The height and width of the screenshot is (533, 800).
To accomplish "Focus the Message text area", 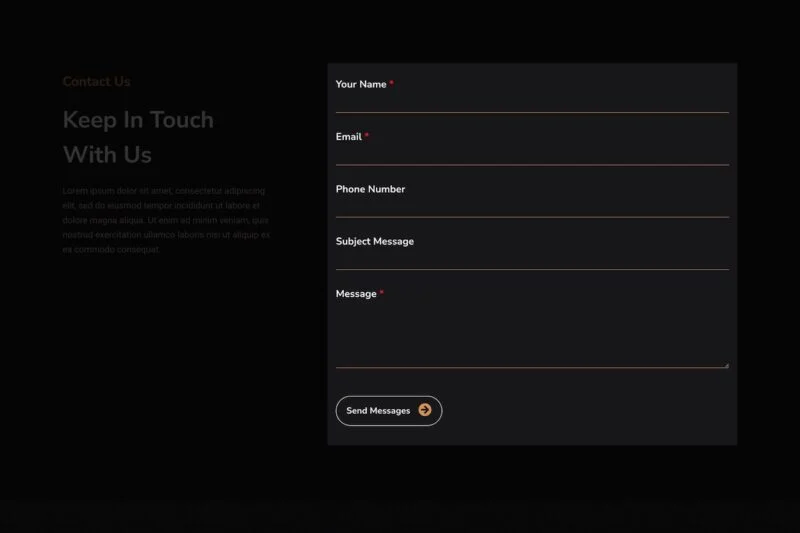I will coord(532,336).
